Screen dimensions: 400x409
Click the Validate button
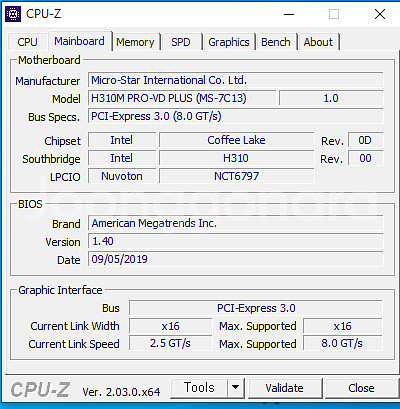pos(285,388)
